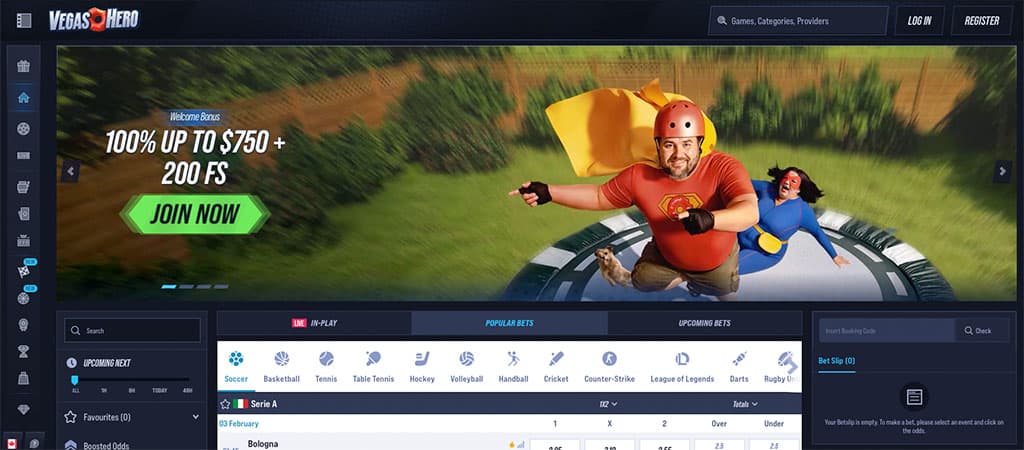Click the green Join Now button
This screenshot has width=1024, height=450.
(195, 213)
